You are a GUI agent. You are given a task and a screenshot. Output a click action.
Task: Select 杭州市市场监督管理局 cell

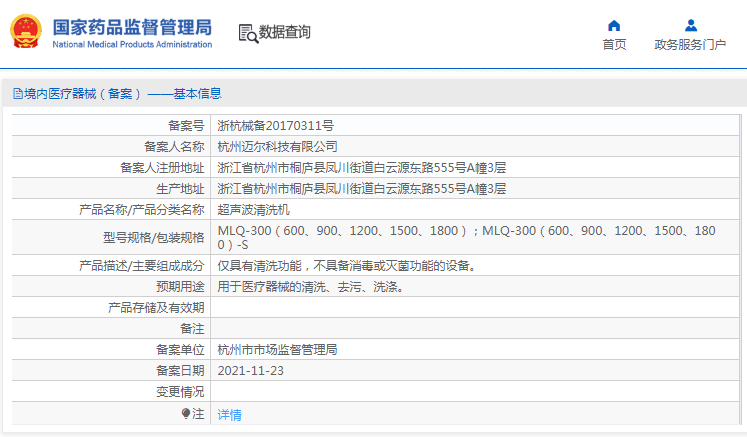(277, 350)
